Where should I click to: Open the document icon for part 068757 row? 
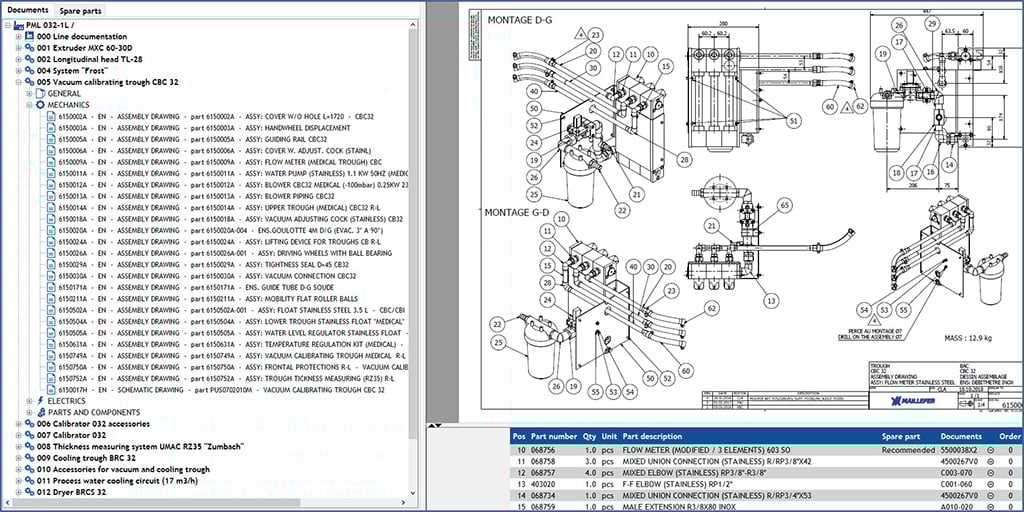(x=990, y=473)
